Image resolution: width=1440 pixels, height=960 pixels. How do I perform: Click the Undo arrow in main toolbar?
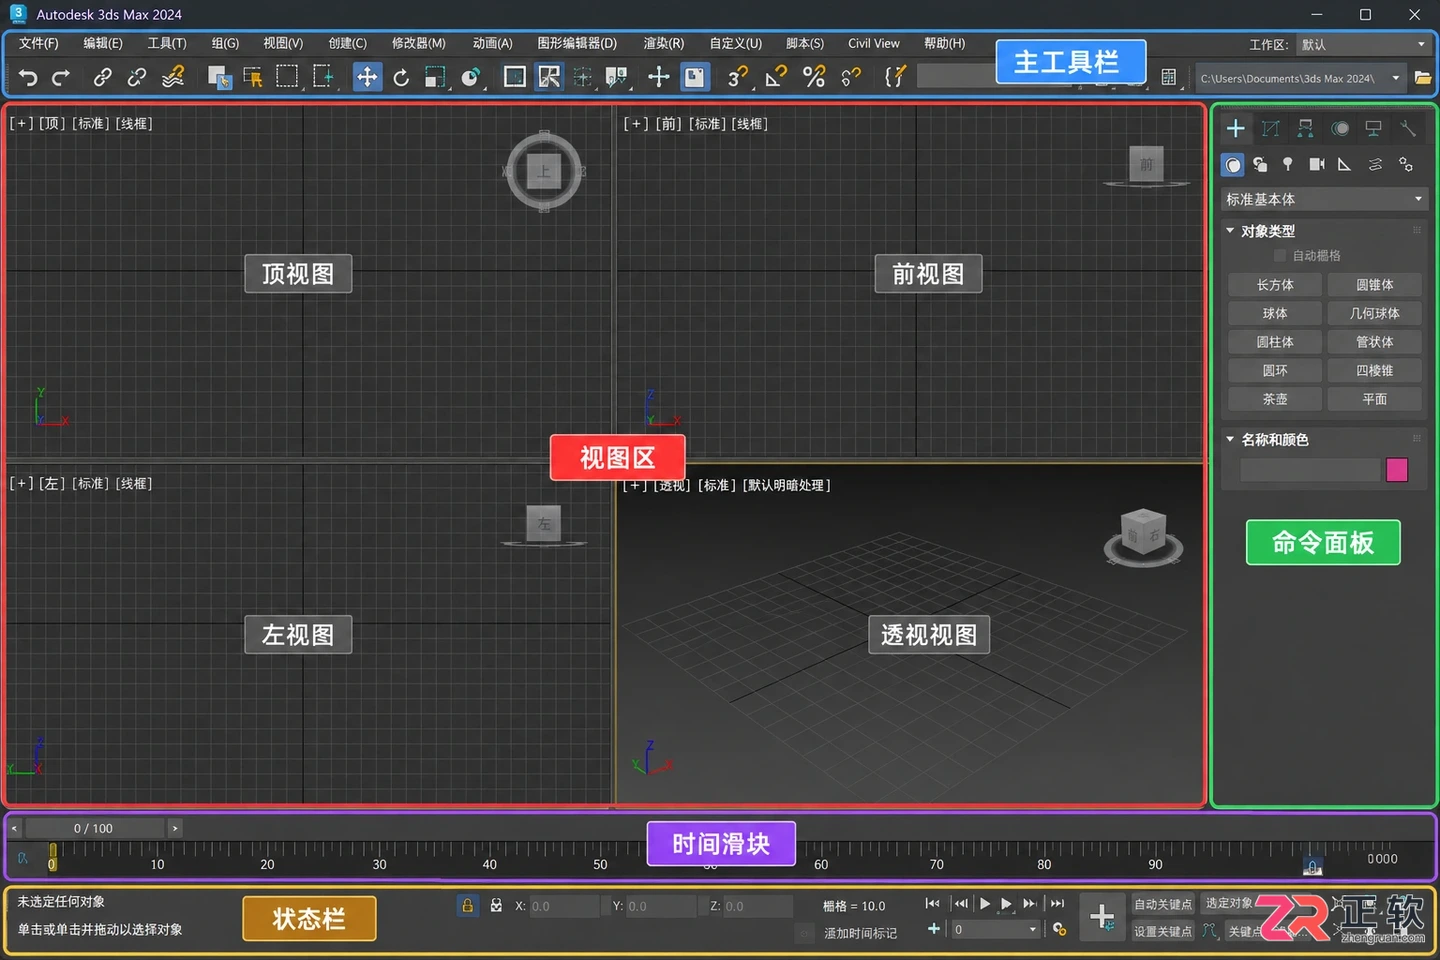pyautogui.click(x=28, y=77)
